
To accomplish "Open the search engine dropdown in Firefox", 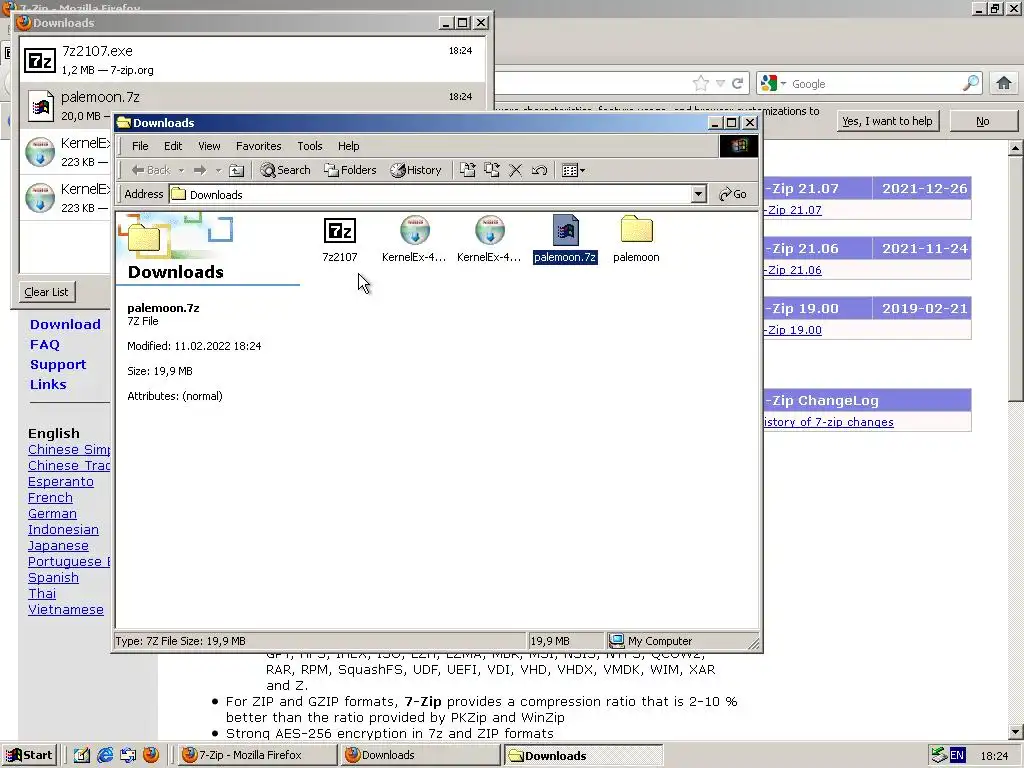I will pyautogui.click(x=773, y=84).
